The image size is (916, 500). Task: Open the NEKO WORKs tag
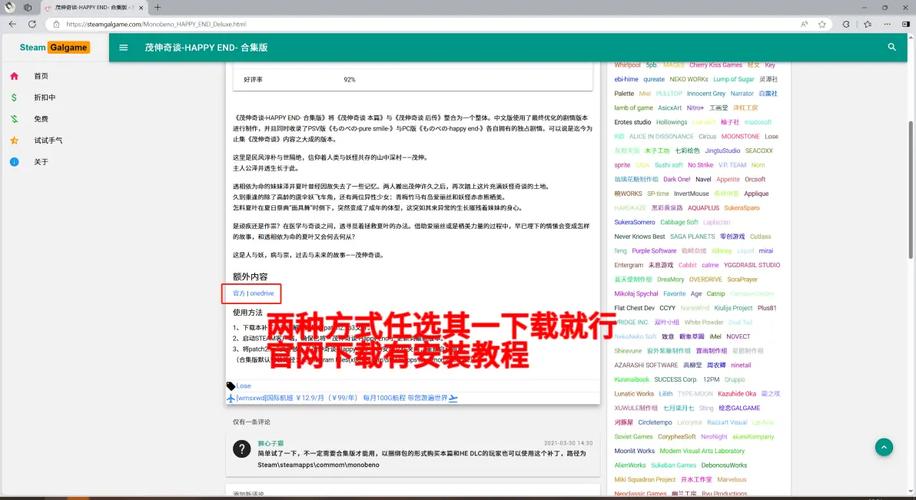689,79
